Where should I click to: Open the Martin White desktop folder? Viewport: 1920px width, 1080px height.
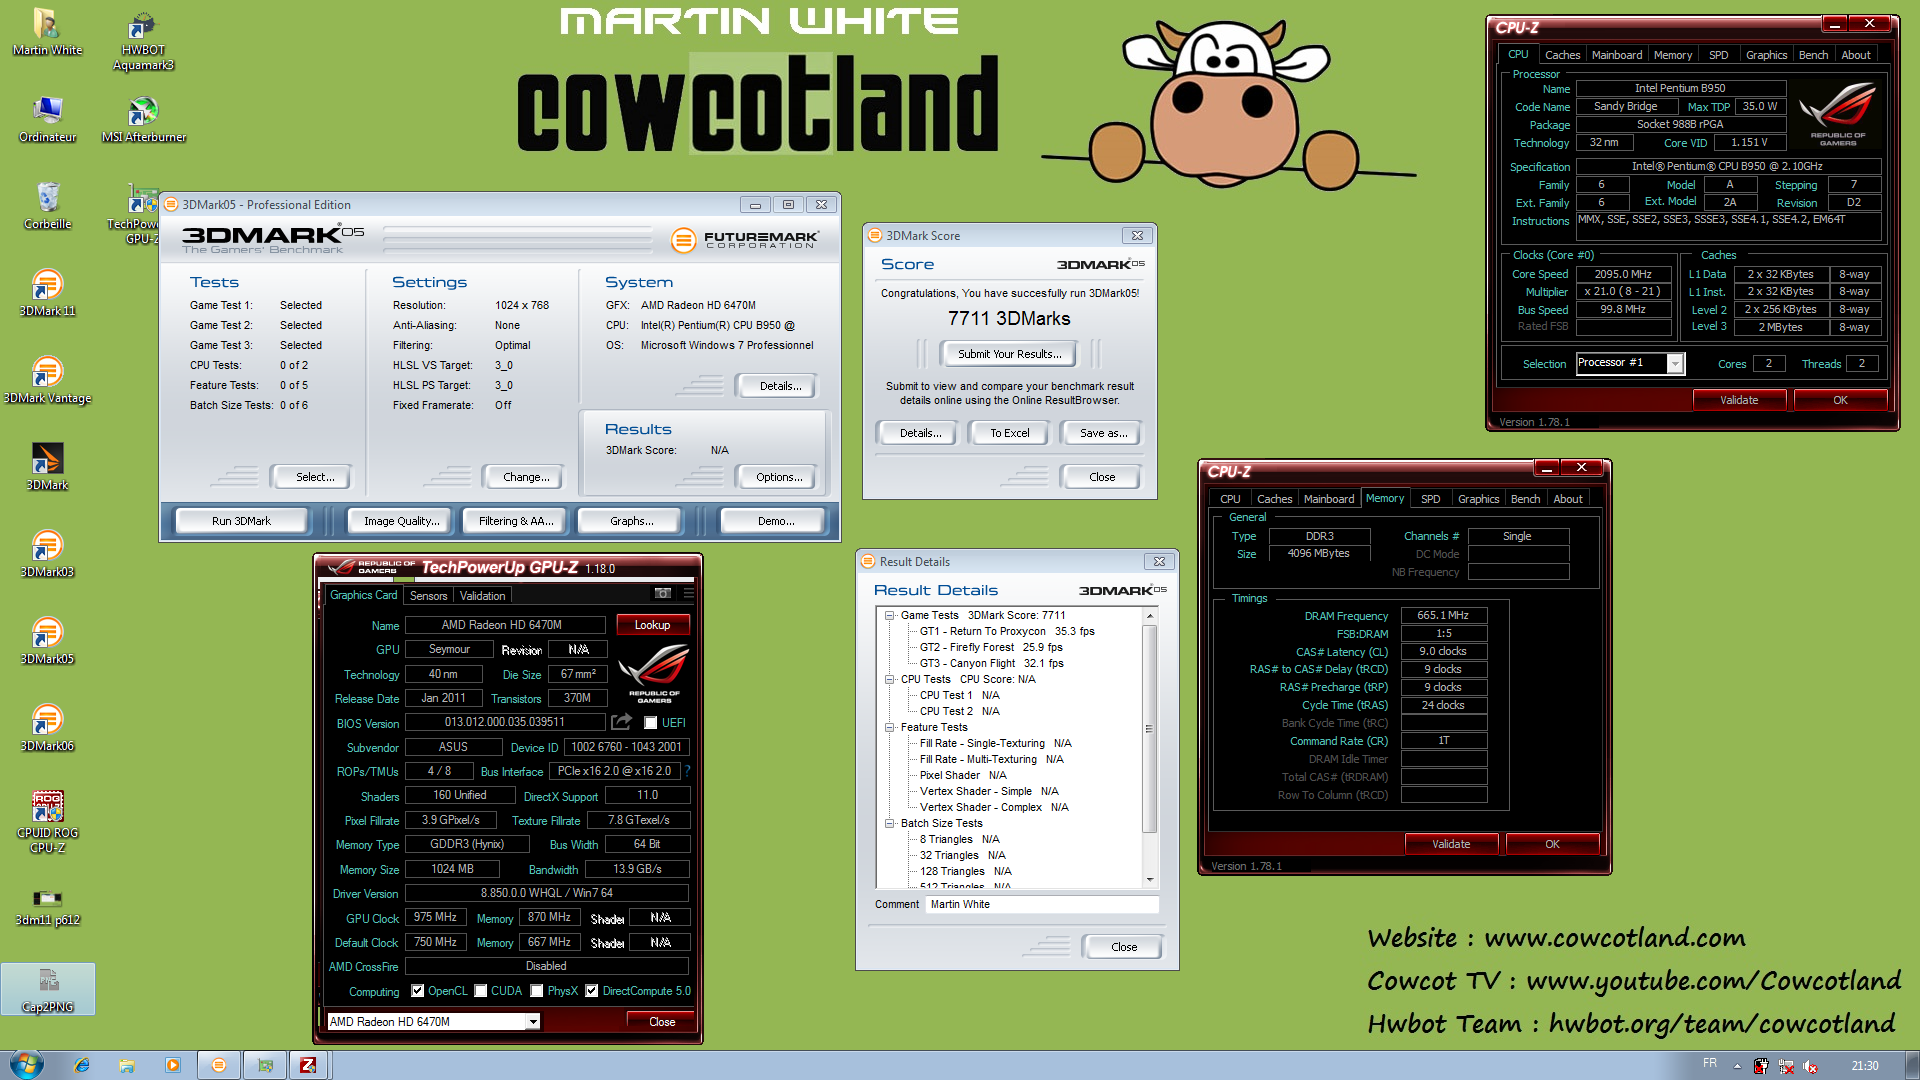pos(47,32)
